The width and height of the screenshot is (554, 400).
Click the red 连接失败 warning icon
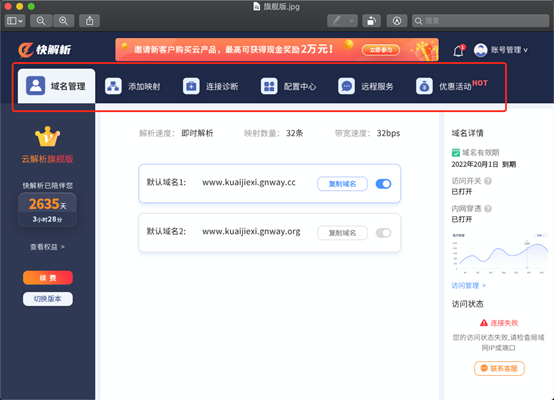[484, 323]
